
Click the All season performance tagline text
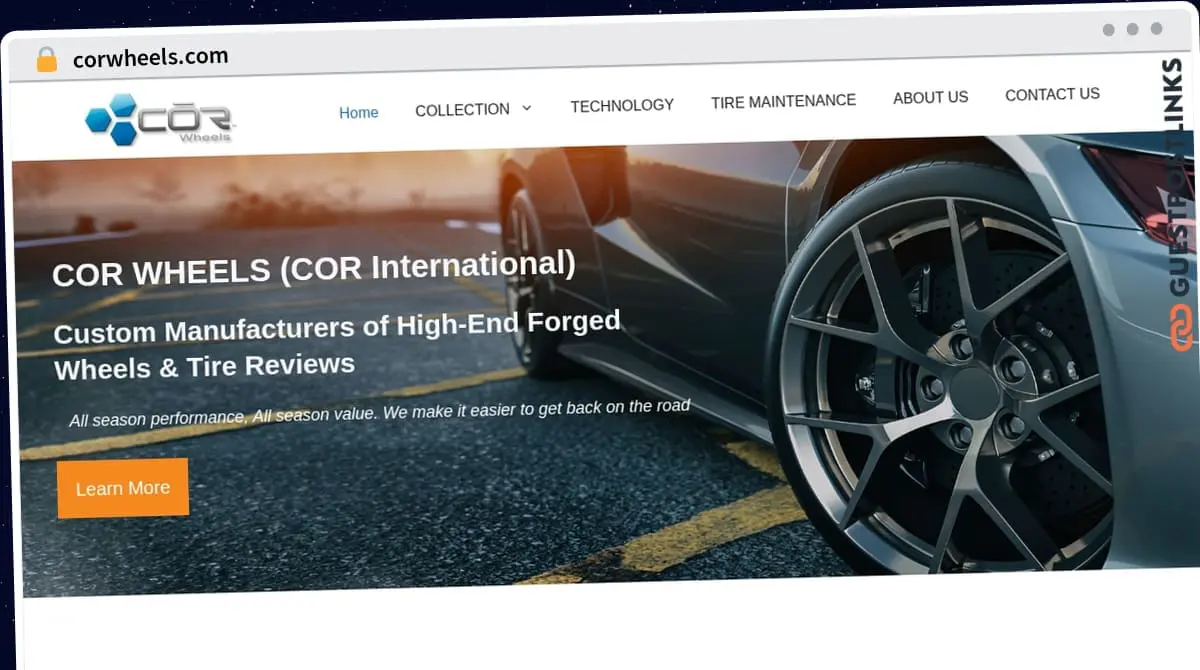click(x=379, y=412)
